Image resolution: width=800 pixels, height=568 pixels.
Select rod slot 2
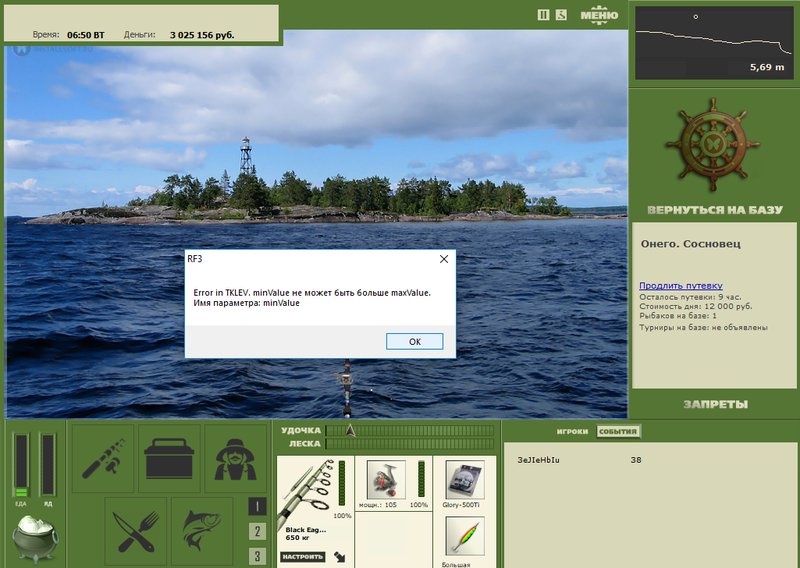257,531
